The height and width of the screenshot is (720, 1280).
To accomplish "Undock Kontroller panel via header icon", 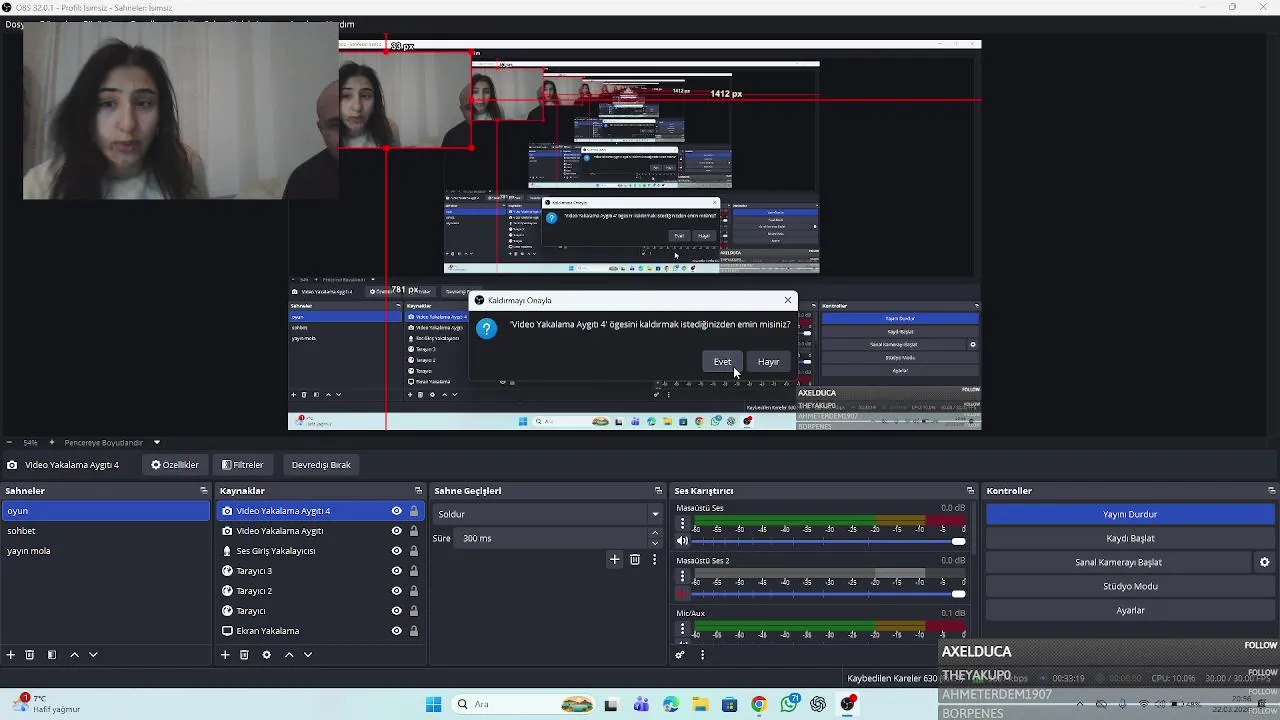I will coord(1271,491).
